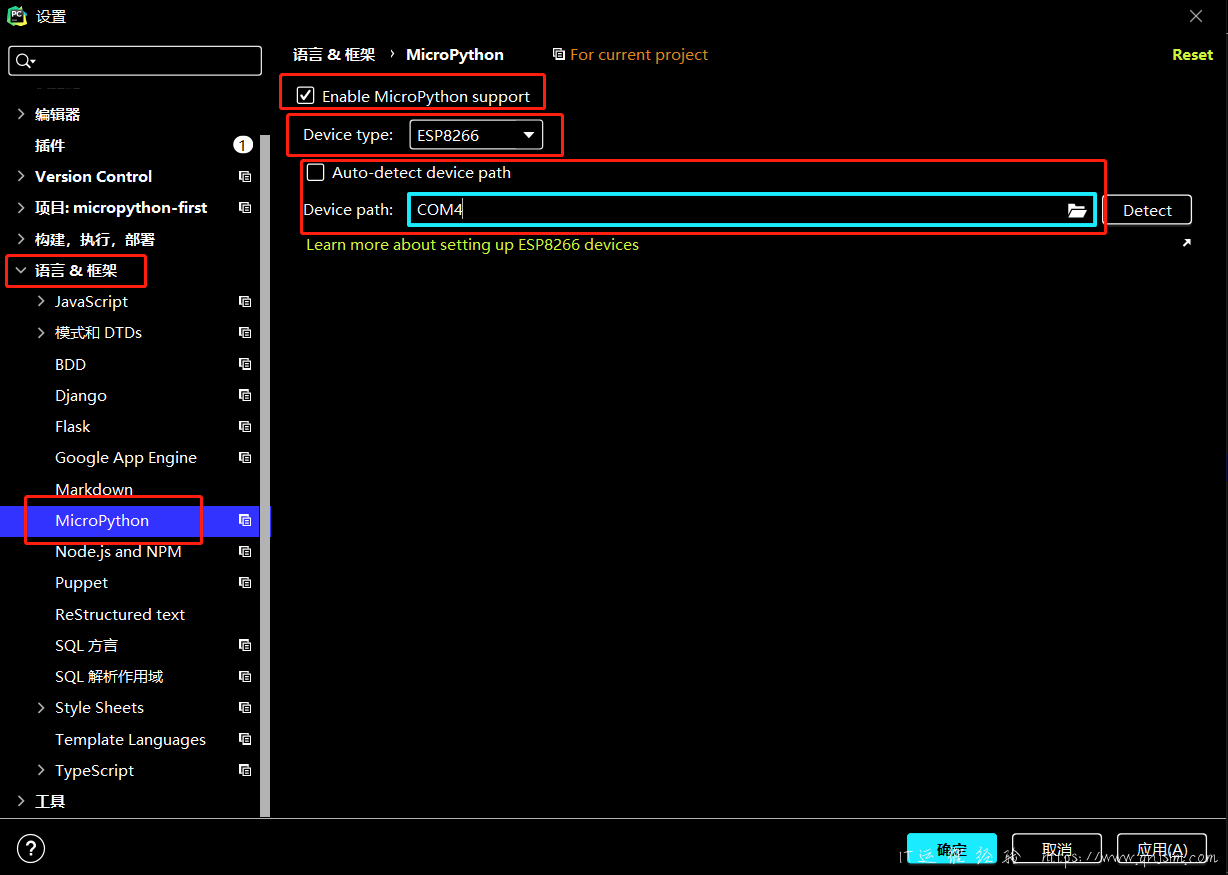The image size is (1228, 875).
Task: Click project-level icon beside JavaScript
Action: [244, 301]
